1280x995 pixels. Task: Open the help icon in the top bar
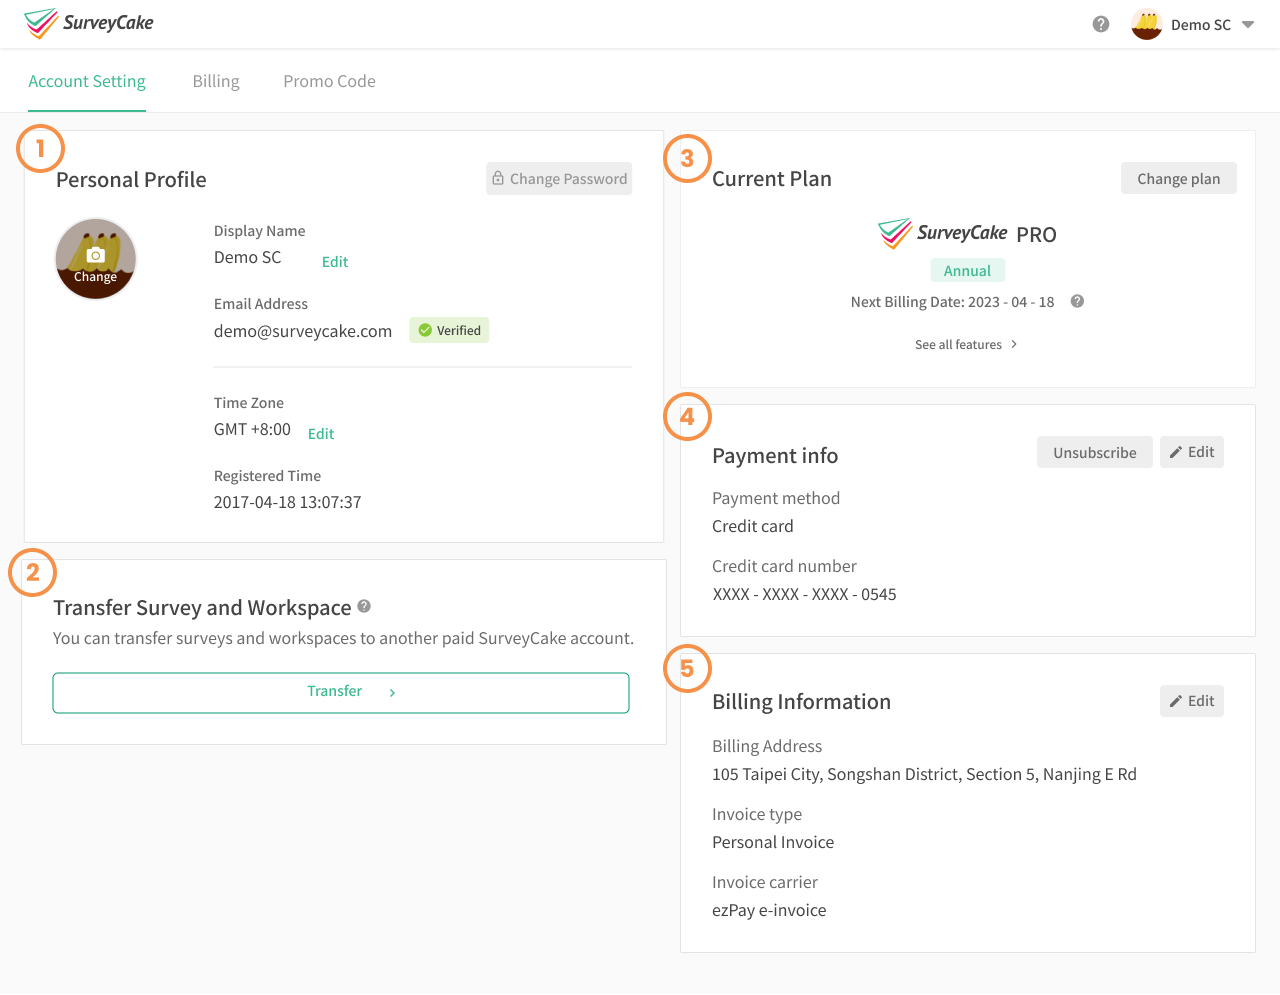click(x=1100, y=23)
